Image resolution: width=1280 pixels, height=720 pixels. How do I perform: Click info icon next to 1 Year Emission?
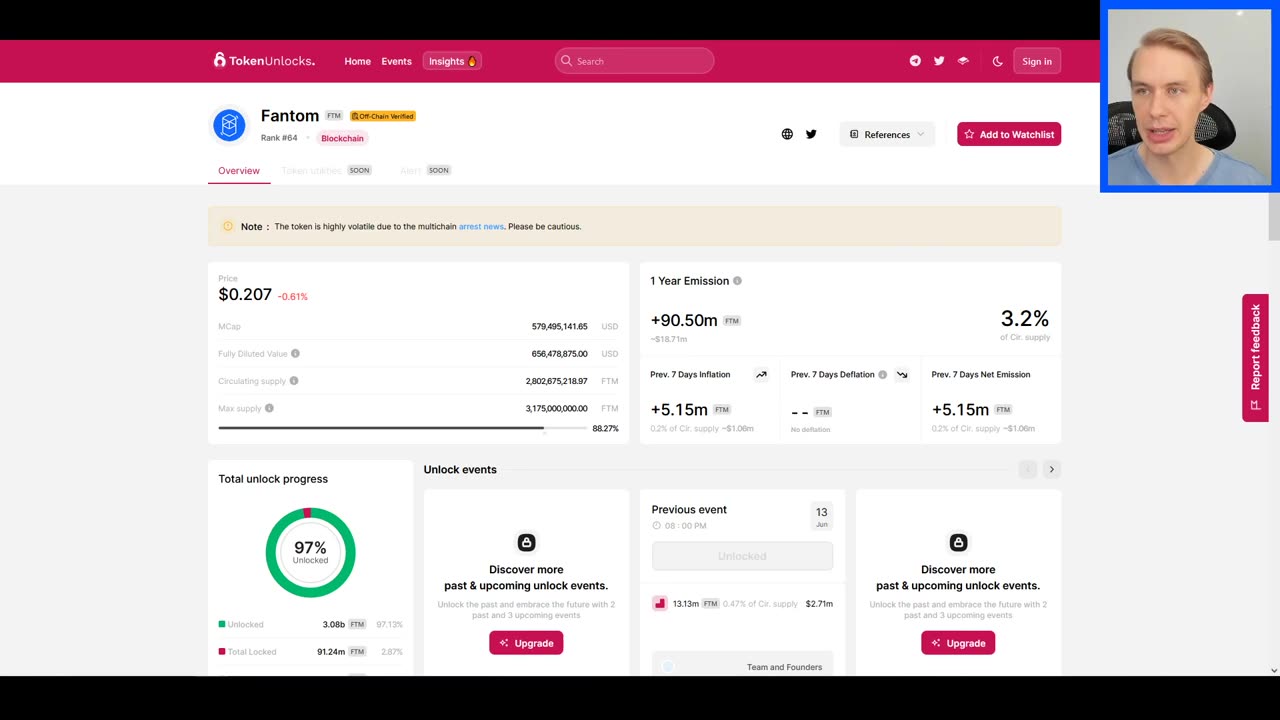(x=737, y=281)
